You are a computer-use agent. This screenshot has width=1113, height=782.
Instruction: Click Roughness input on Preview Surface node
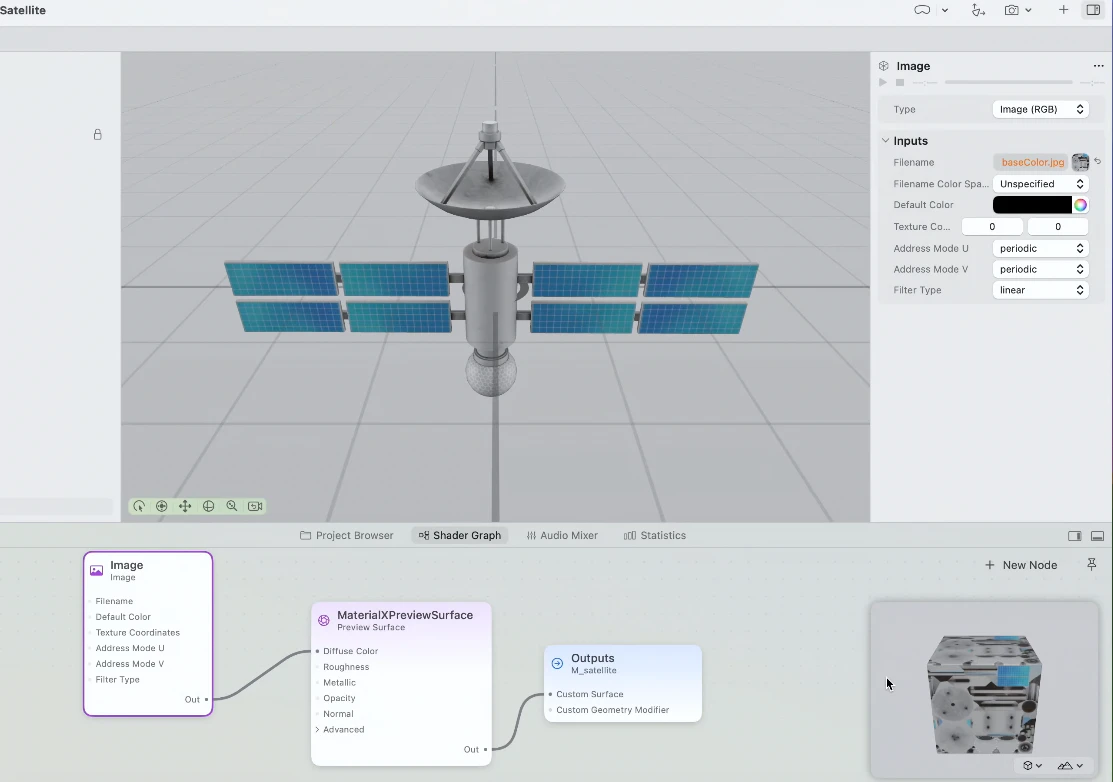(346, 667)
